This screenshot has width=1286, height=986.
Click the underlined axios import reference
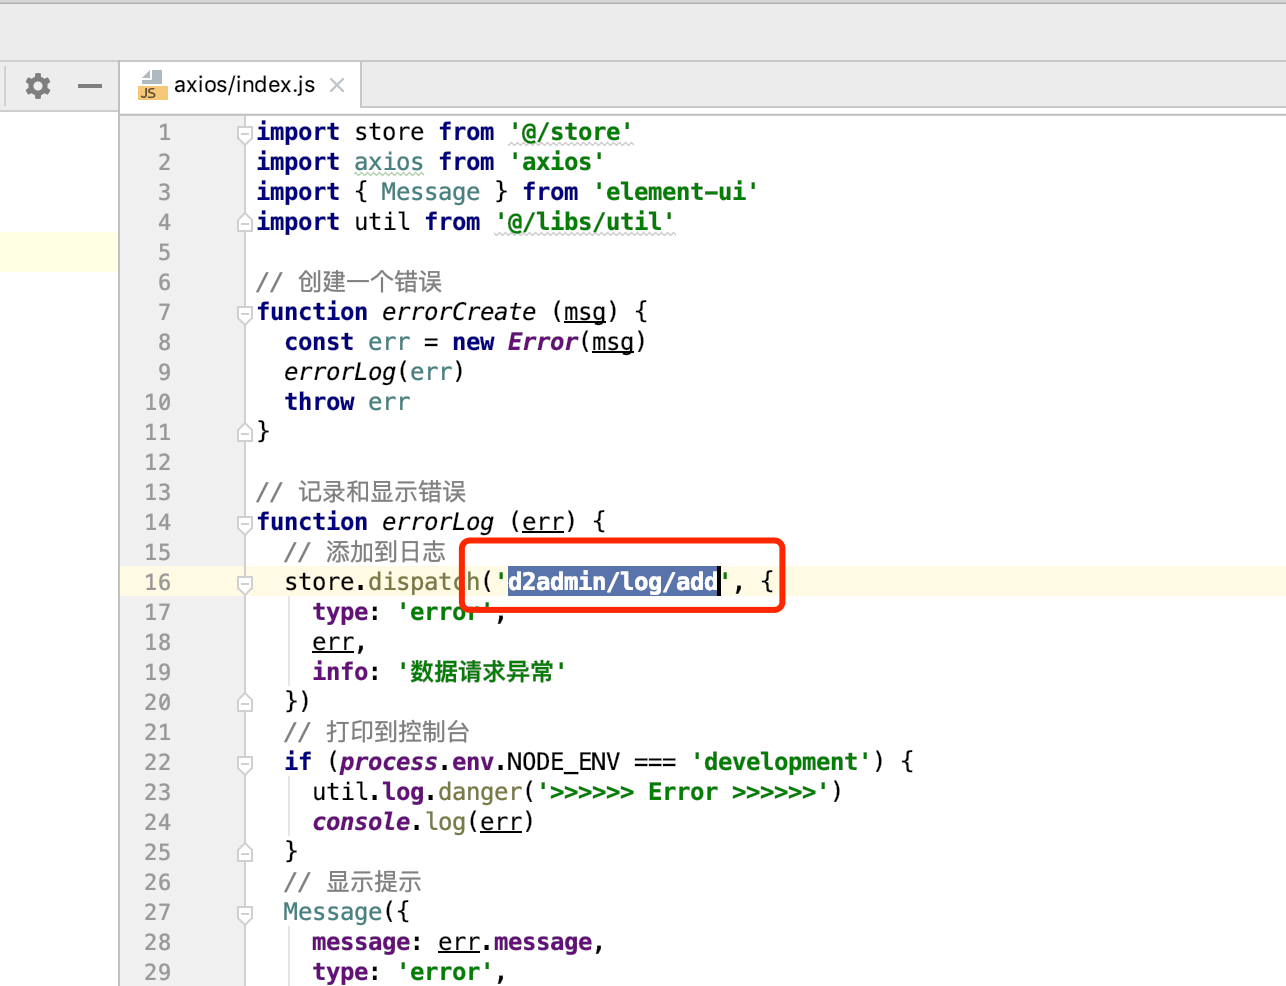click(388, 161)
